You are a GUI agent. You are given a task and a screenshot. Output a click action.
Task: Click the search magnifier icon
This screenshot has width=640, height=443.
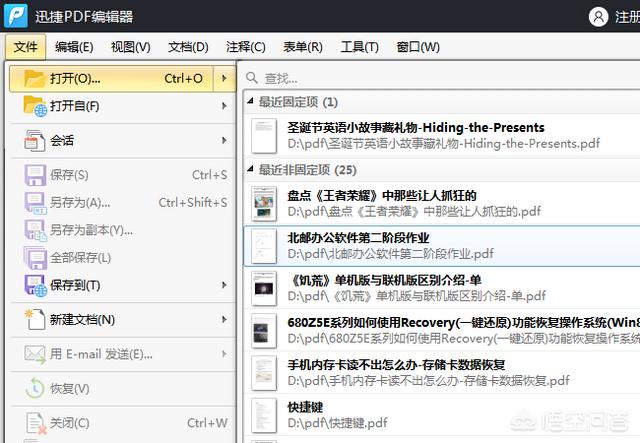(x=252, y=78)
